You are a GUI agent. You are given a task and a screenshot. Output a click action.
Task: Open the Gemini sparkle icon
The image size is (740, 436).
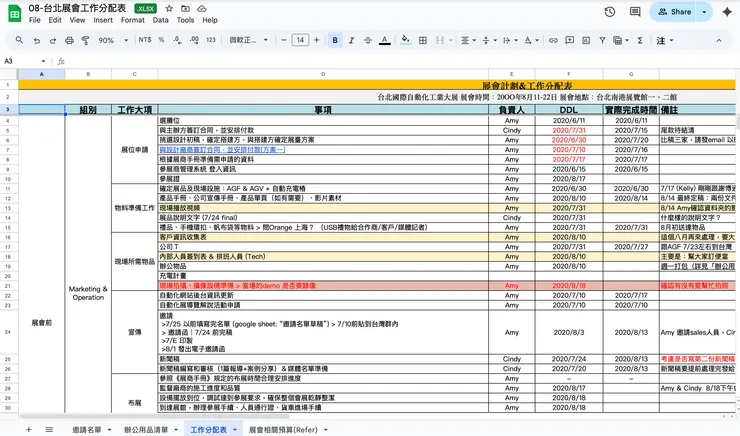727,12
